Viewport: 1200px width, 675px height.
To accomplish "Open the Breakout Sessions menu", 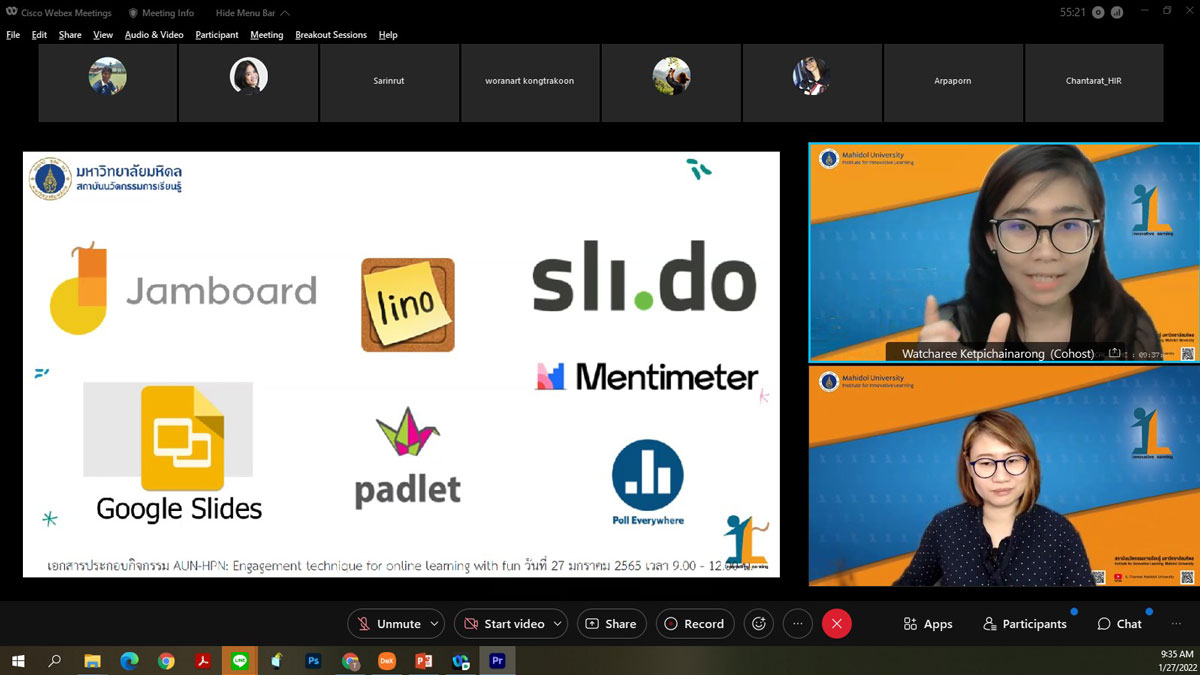I will (331, 35).
